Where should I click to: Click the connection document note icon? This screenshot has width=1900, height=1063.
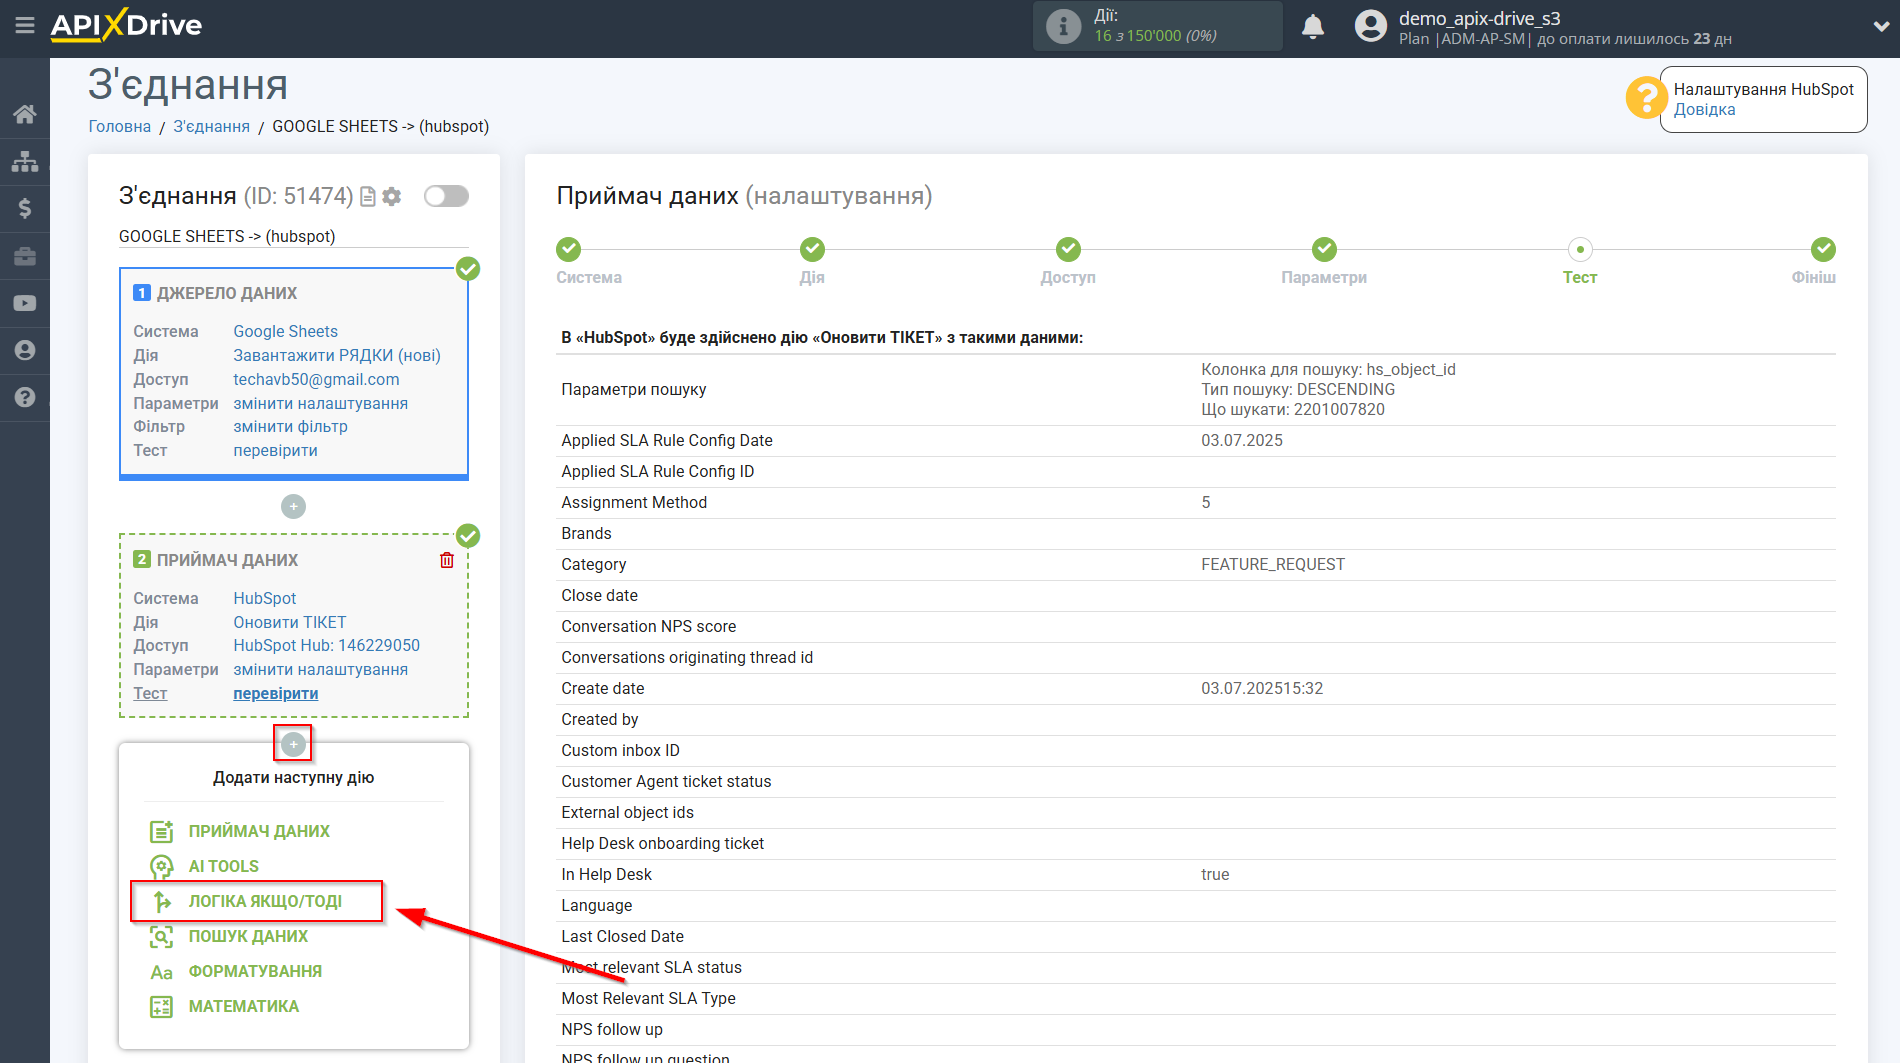click(x=368, y=197)
